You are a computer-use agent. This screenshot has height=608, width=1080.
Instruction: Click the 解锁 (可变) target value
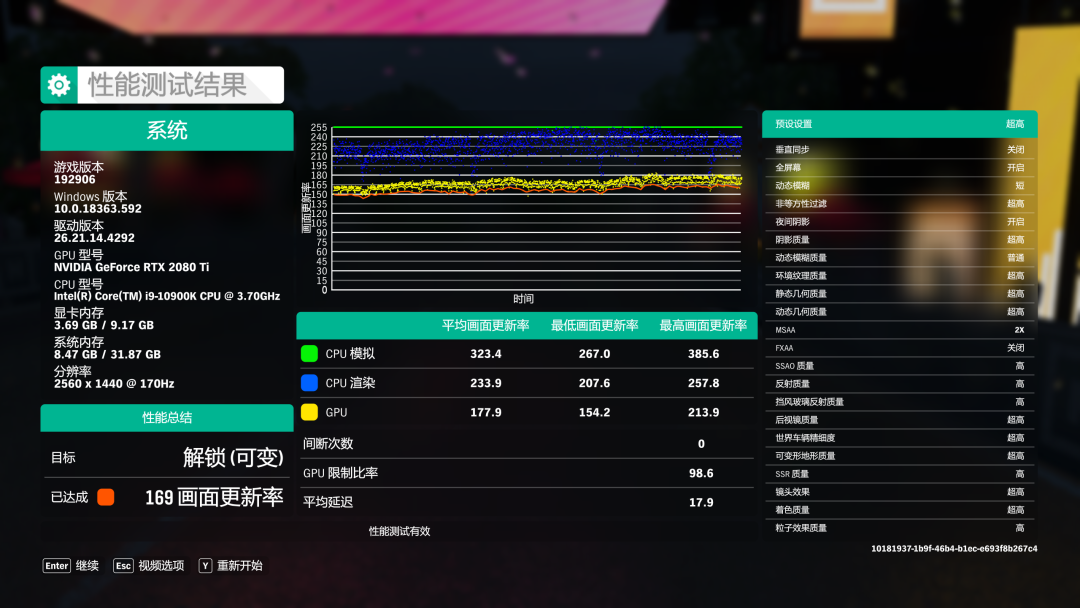[233, 457]
